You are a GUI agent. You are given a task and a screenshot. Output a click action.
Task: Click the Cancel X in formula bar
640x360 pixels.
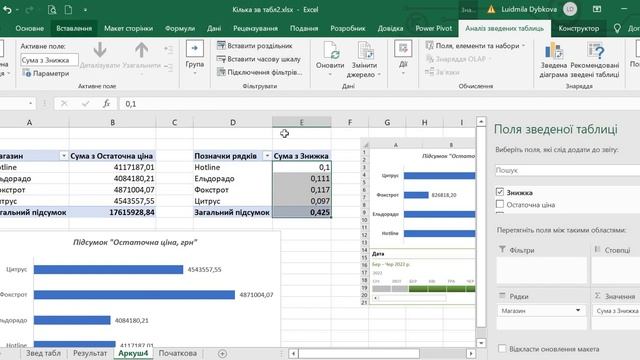coord(64,104)
